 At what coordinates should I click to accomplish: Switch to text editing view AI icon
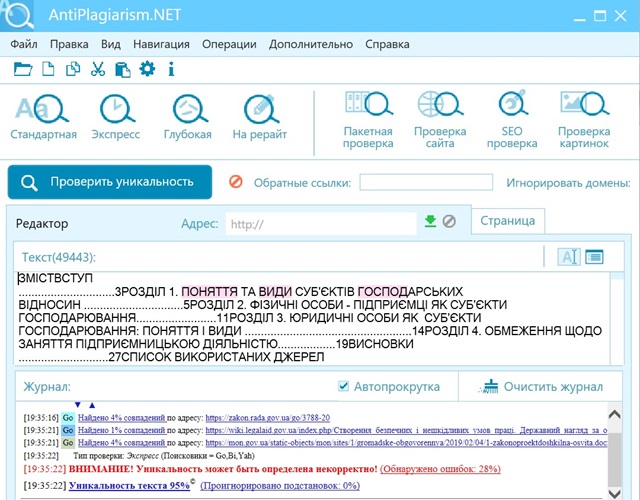[569, 257]
